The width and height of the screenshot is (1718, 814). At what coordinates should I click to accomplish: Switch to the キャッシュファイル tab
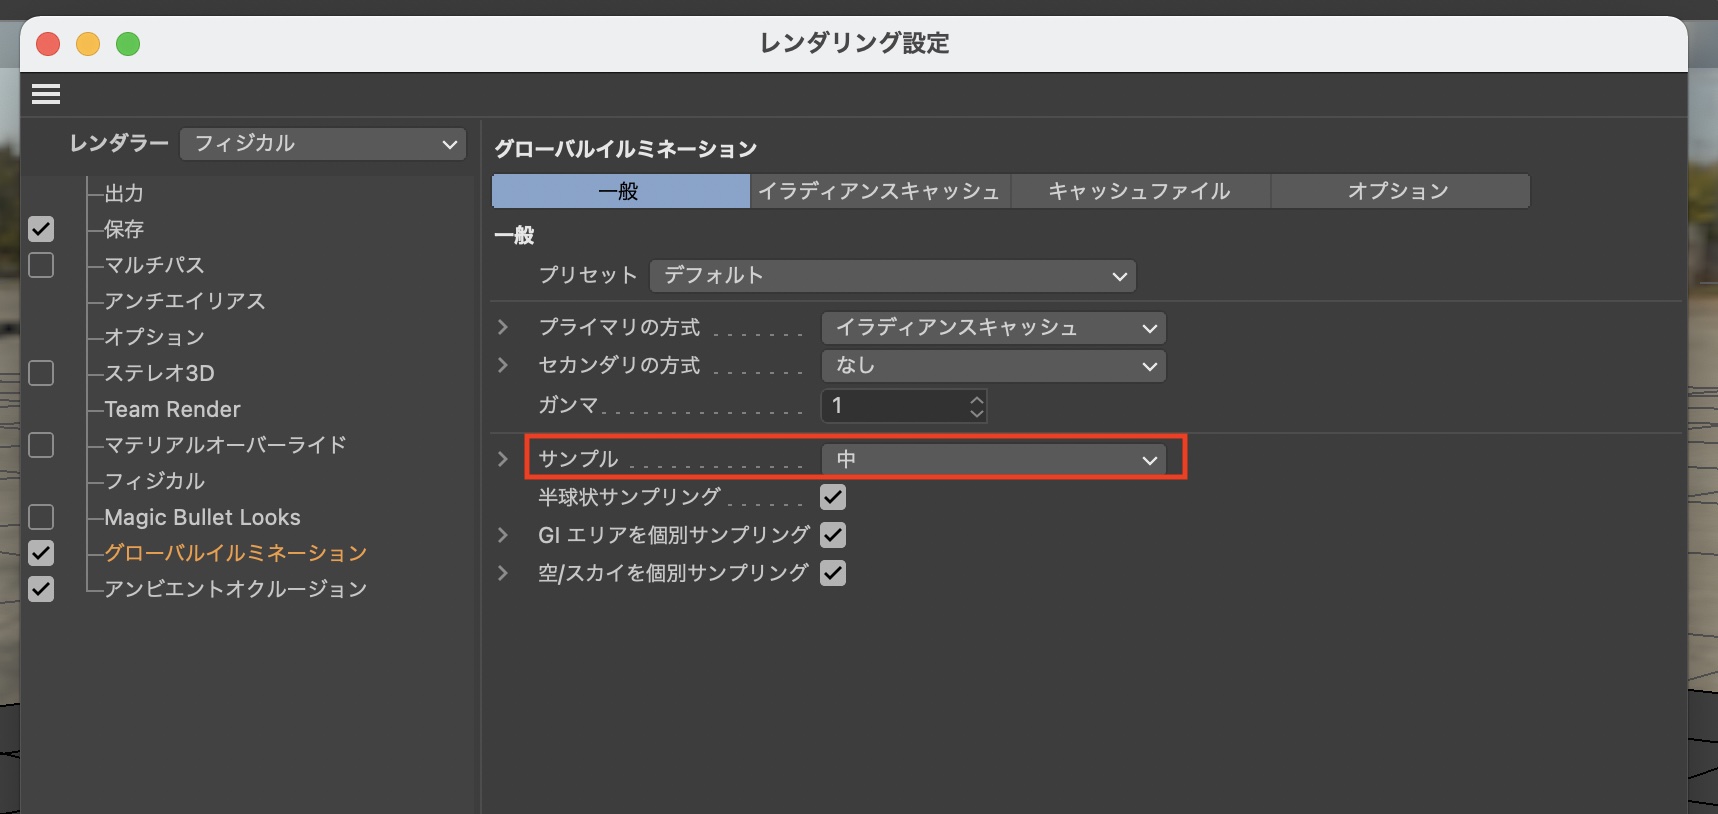[1139, 191]
